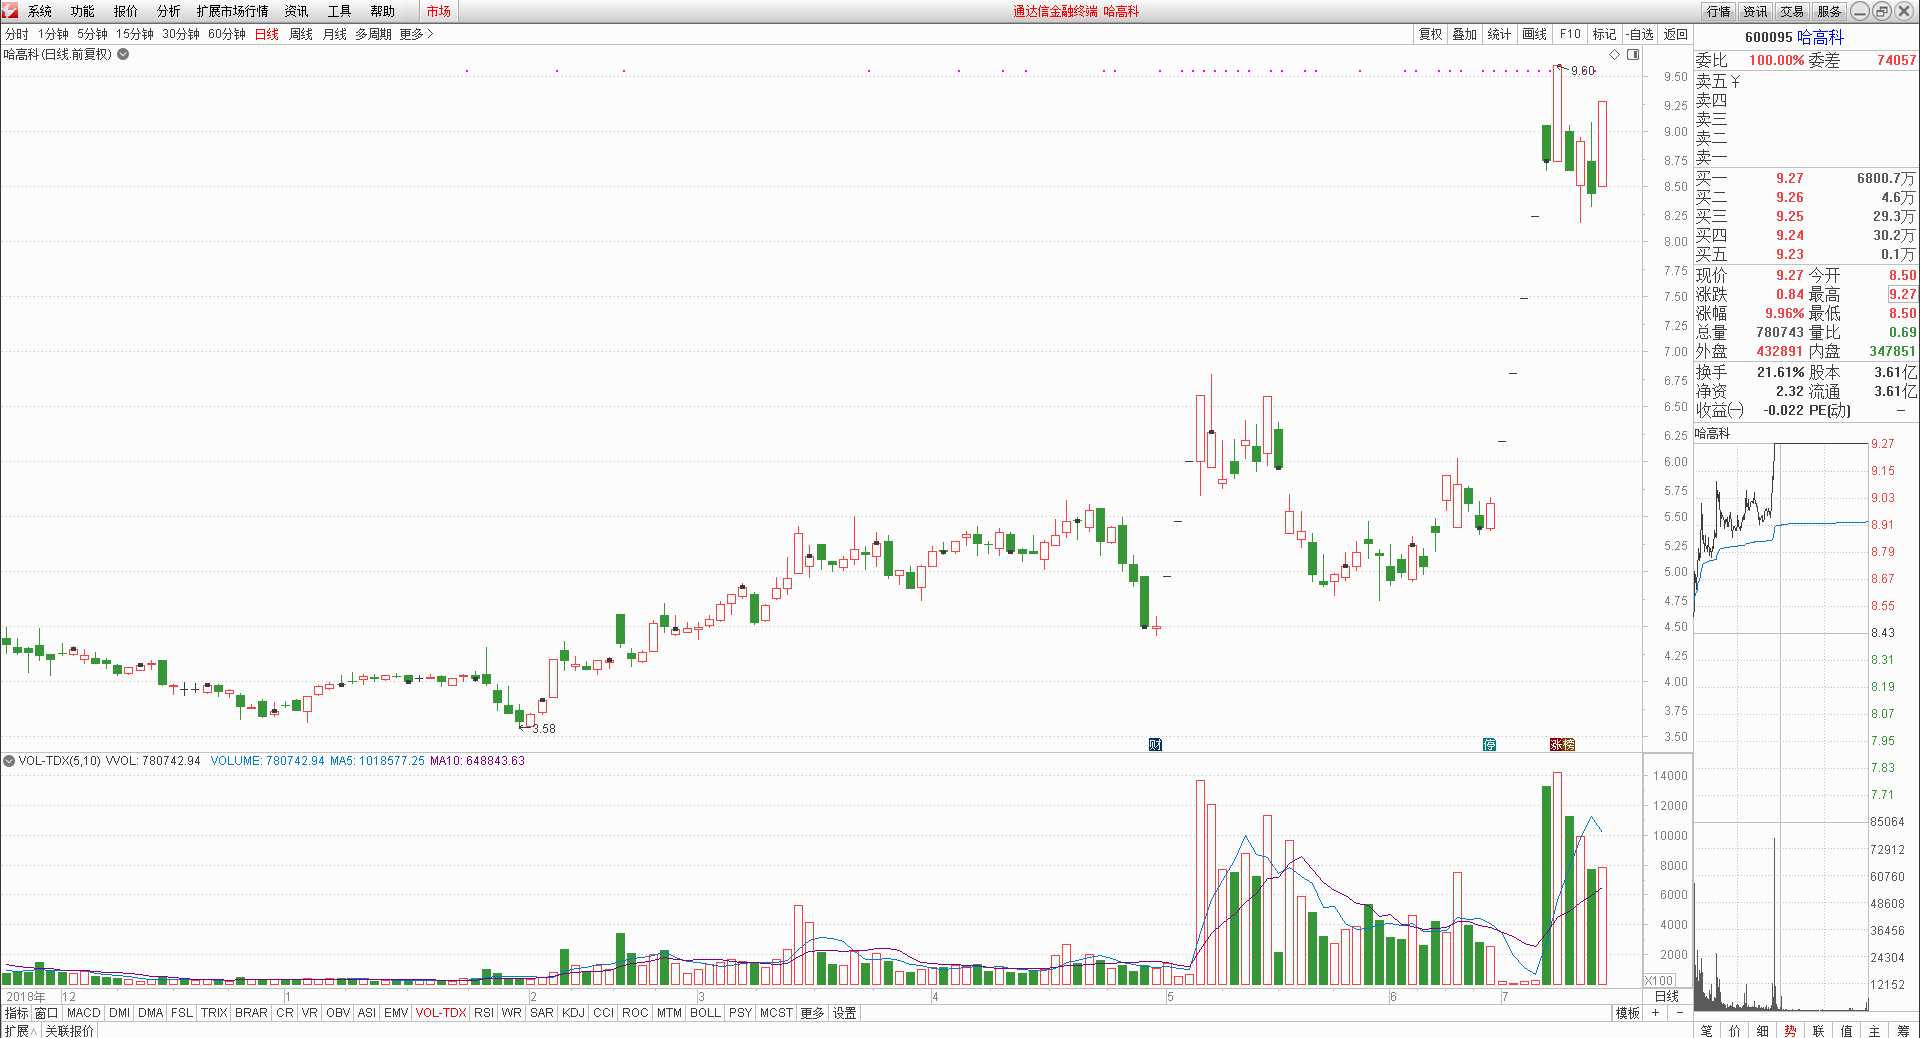Expand 更多 periods chevron
This screenshot has width=1920, height=1038.
pos(416,34)
